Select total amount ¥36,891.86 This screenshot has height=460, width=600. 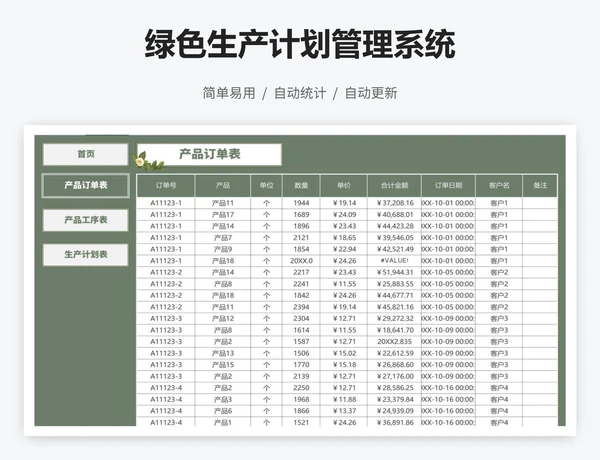pos(394,422)
